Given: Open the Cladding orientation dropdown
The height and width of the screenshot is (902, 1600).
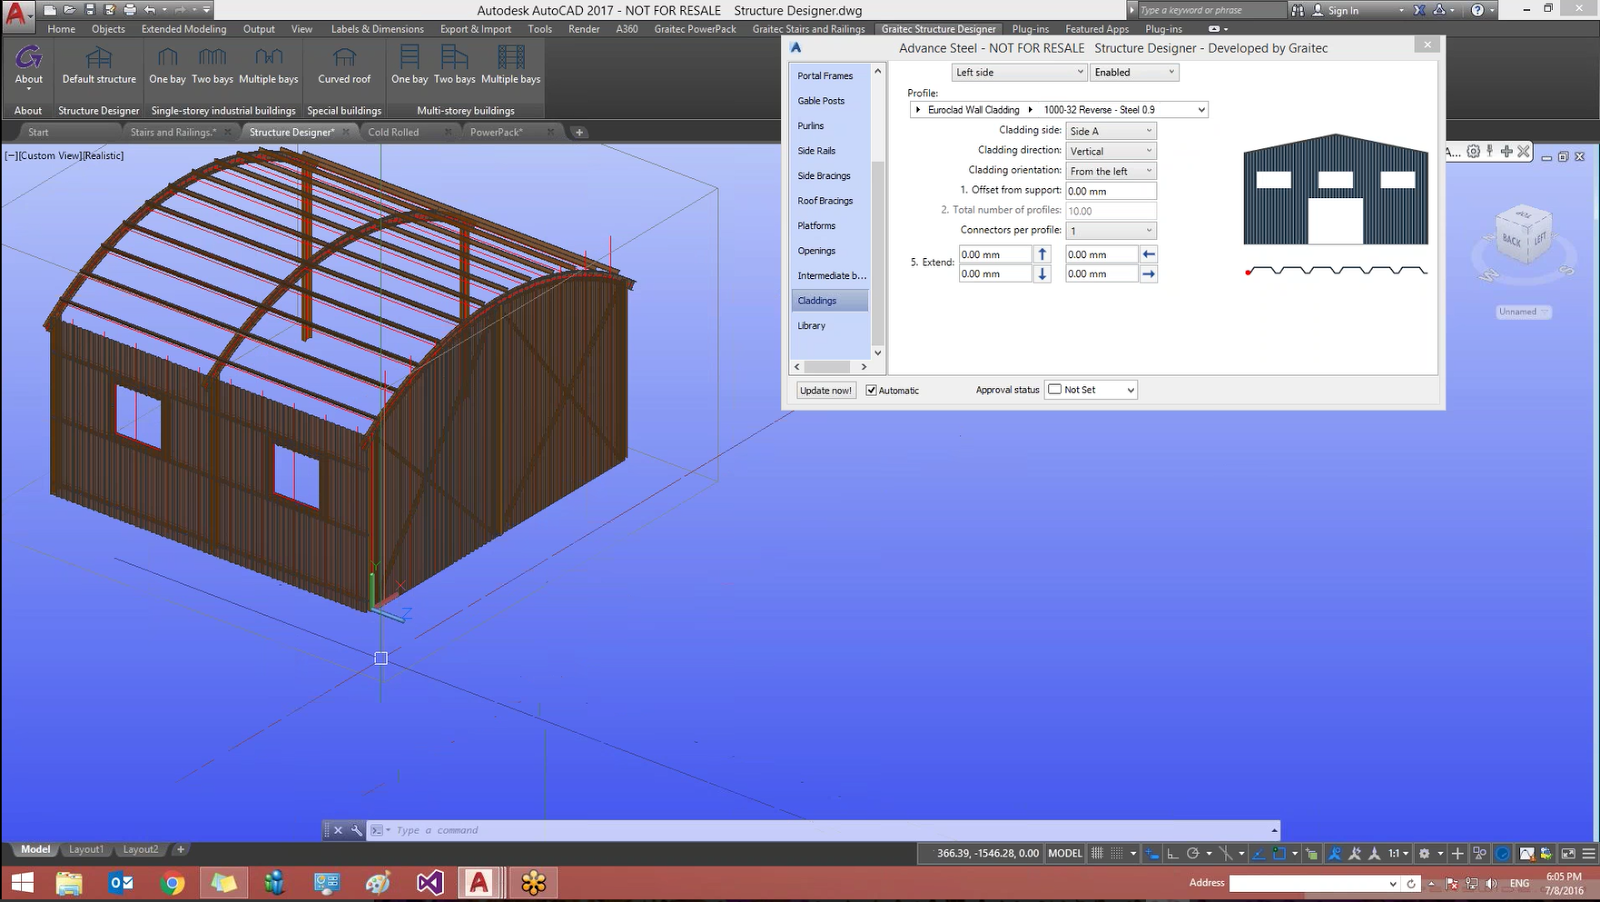Looking at the screenshot, I should pos(1110,170).
